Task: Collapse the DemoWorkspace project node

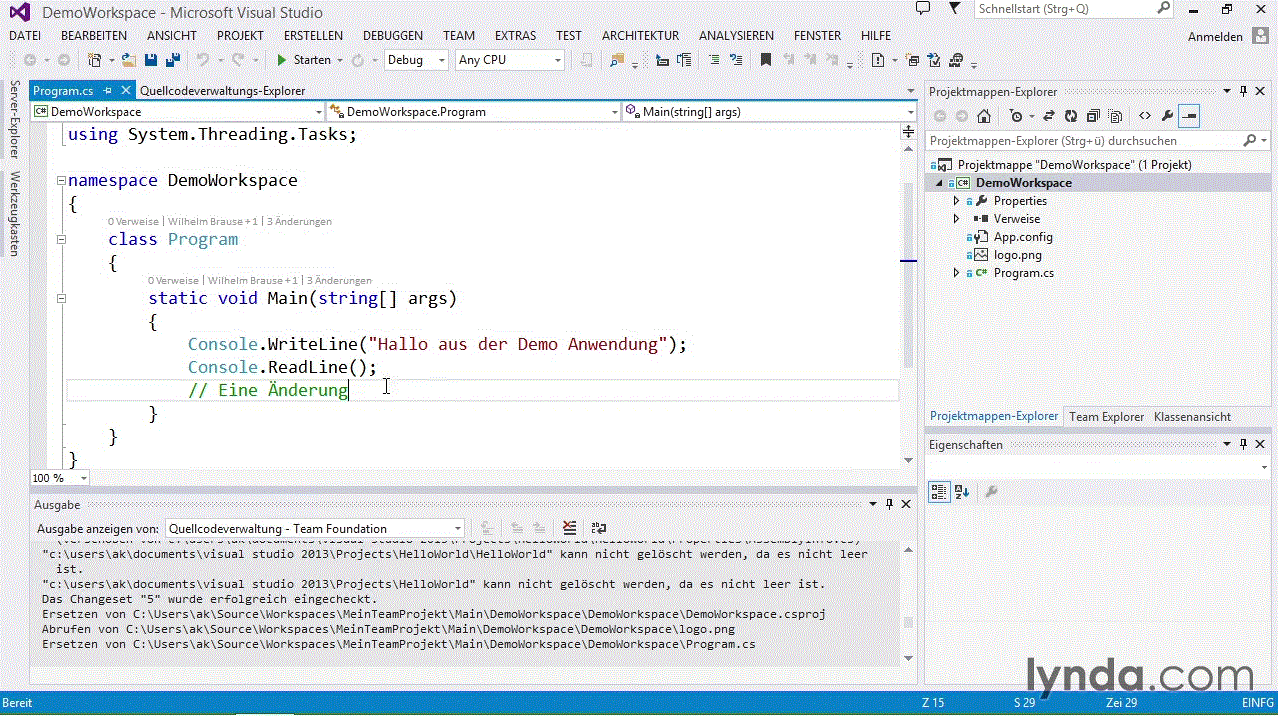Action: (939, 183)
